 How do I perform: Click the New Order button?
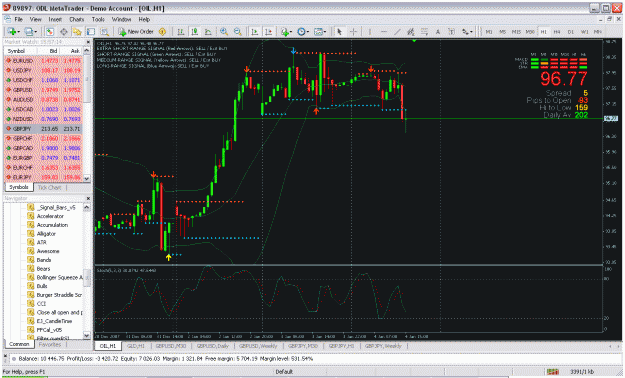(136, 32)
